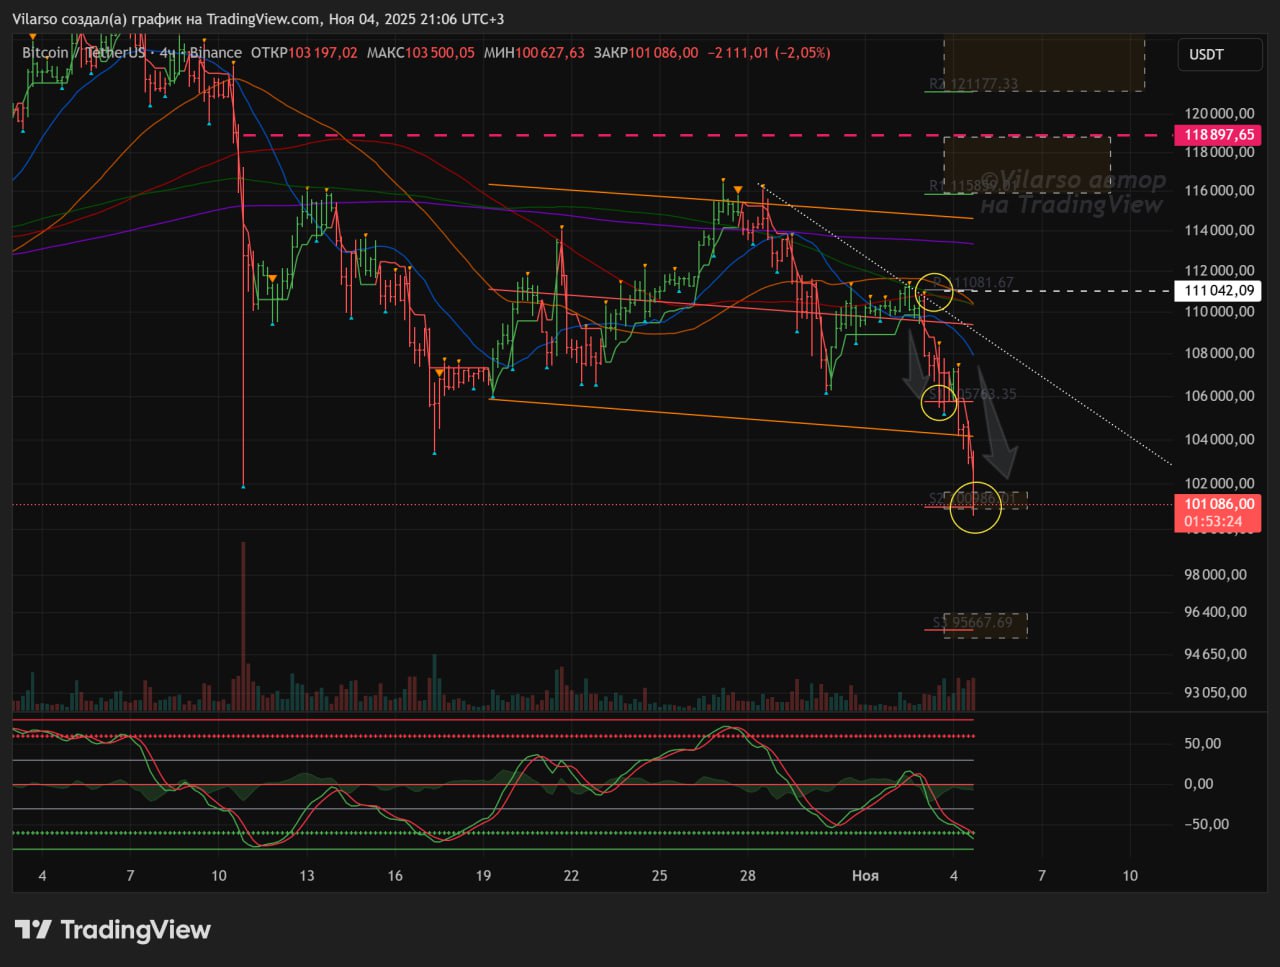Click the small gray down arrow drawing
Image resolution: width=1280 pixels, height=967 pixels.
(x=915, y=365)
